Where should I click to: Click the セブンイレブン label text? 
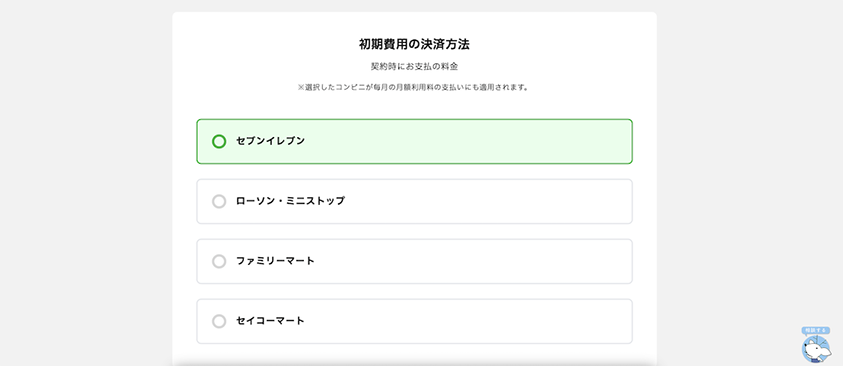[x=270, y=141]
